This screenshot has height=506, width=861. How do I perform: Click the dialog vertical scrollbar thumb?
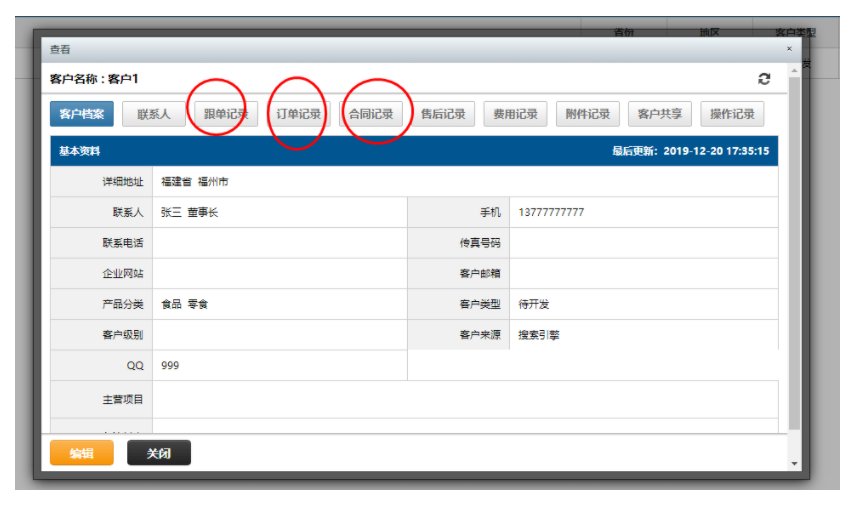(x=794, y=253)
